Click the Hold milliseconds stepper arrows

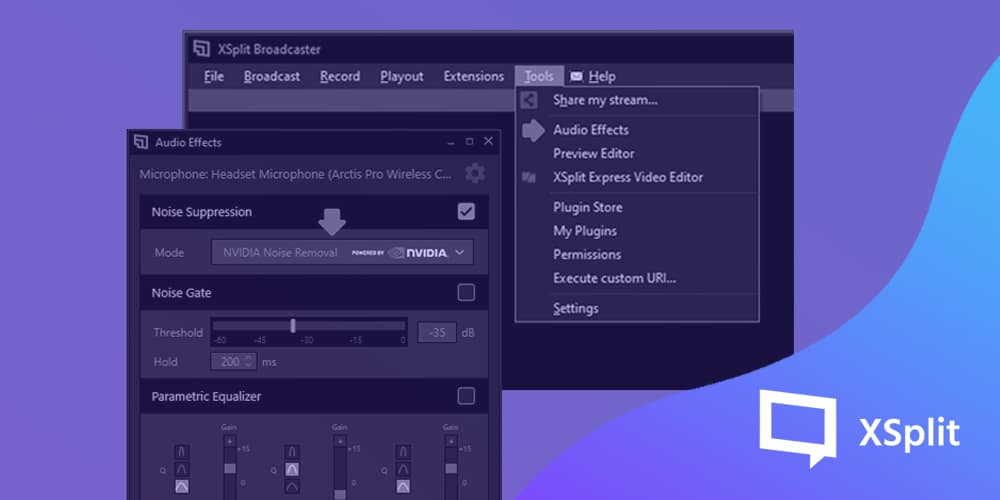click(249, 362)
